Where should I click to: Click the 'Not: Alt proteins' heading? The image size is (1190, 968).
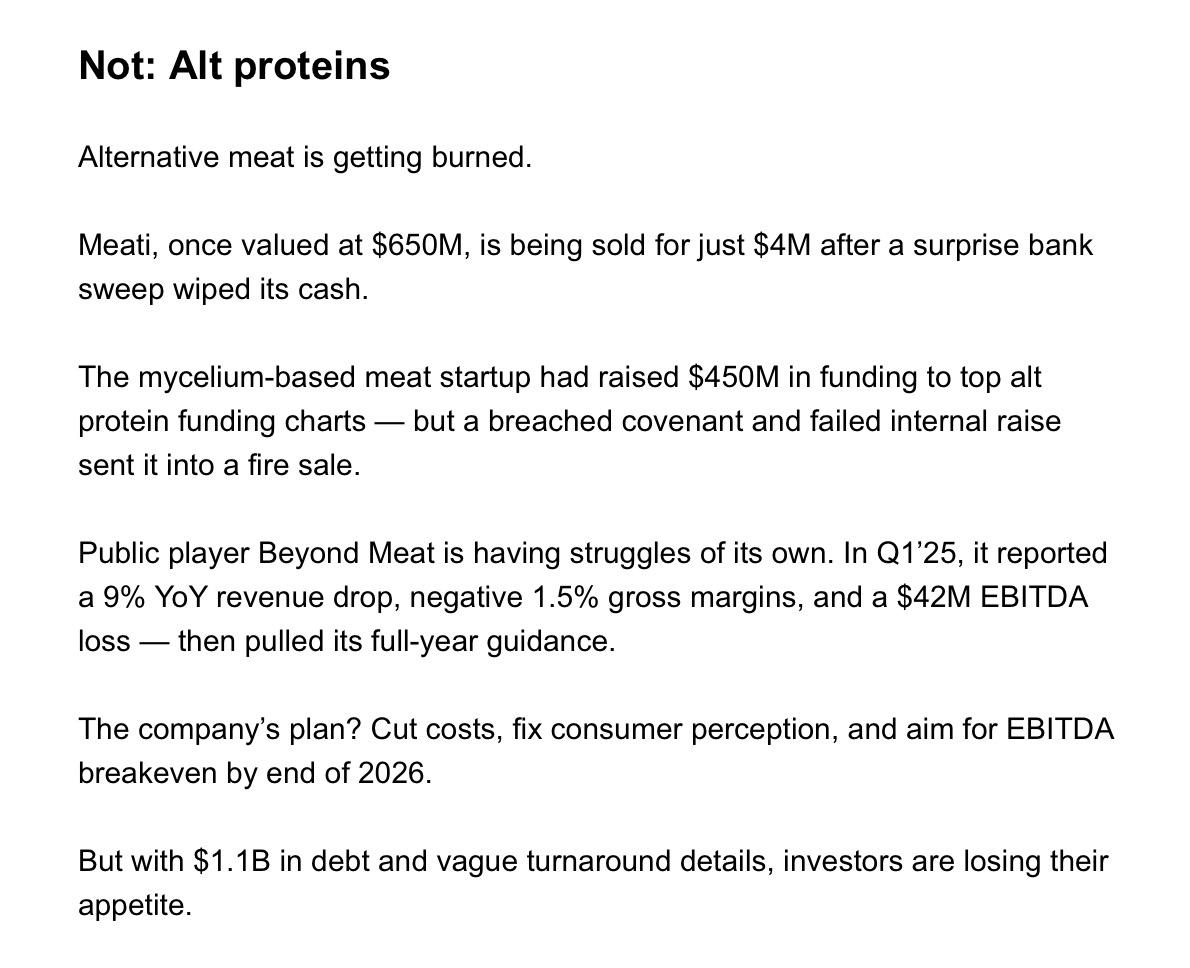point(234,65)
